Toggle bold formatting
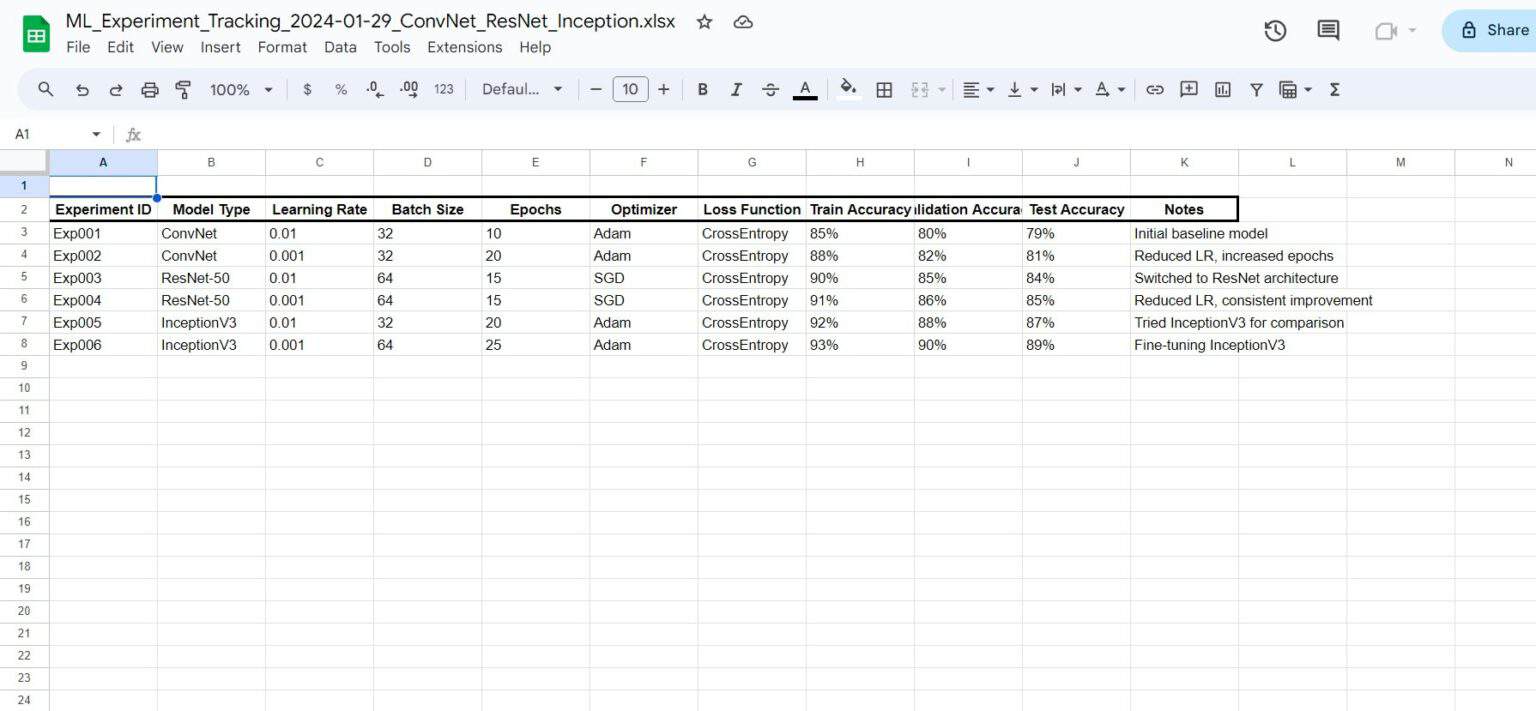The height and width of the screenshot is (711, 1536). [x=702, y=90]
